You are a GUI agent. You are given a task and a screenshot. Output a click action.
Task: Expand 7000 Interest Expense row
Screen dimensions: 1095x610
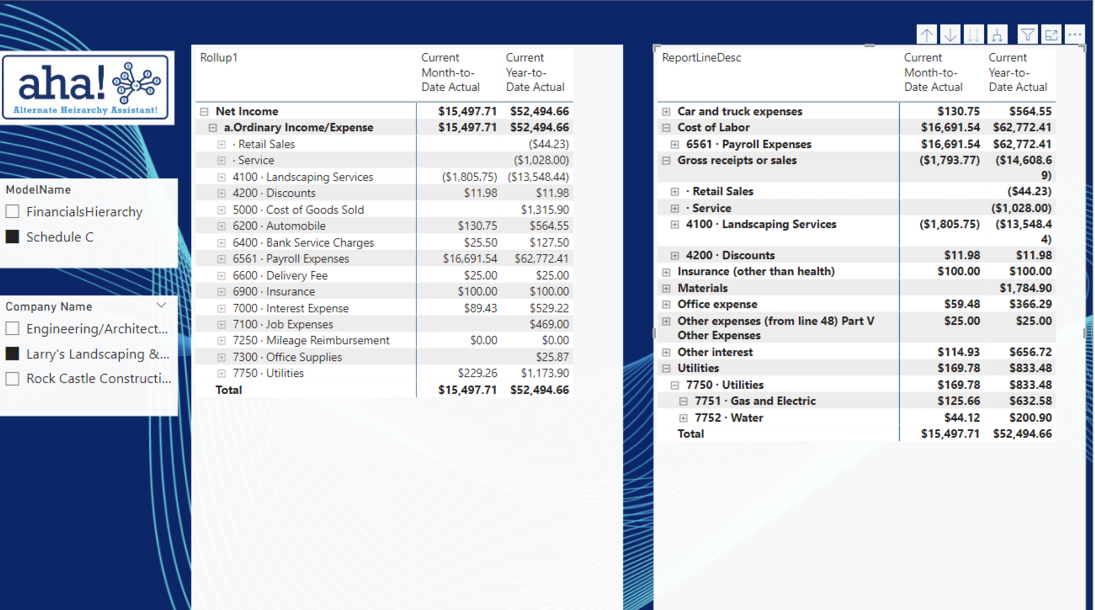click(221, 308)
